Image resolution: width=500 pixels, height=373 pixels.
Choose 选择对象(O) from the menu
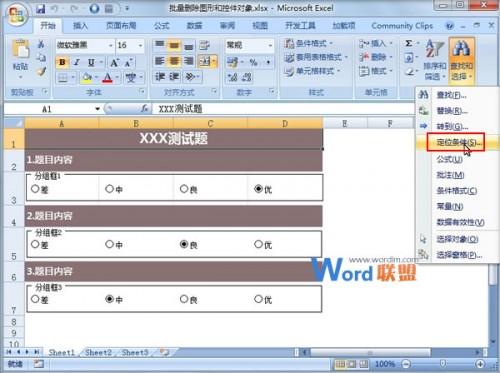(458, 239)
